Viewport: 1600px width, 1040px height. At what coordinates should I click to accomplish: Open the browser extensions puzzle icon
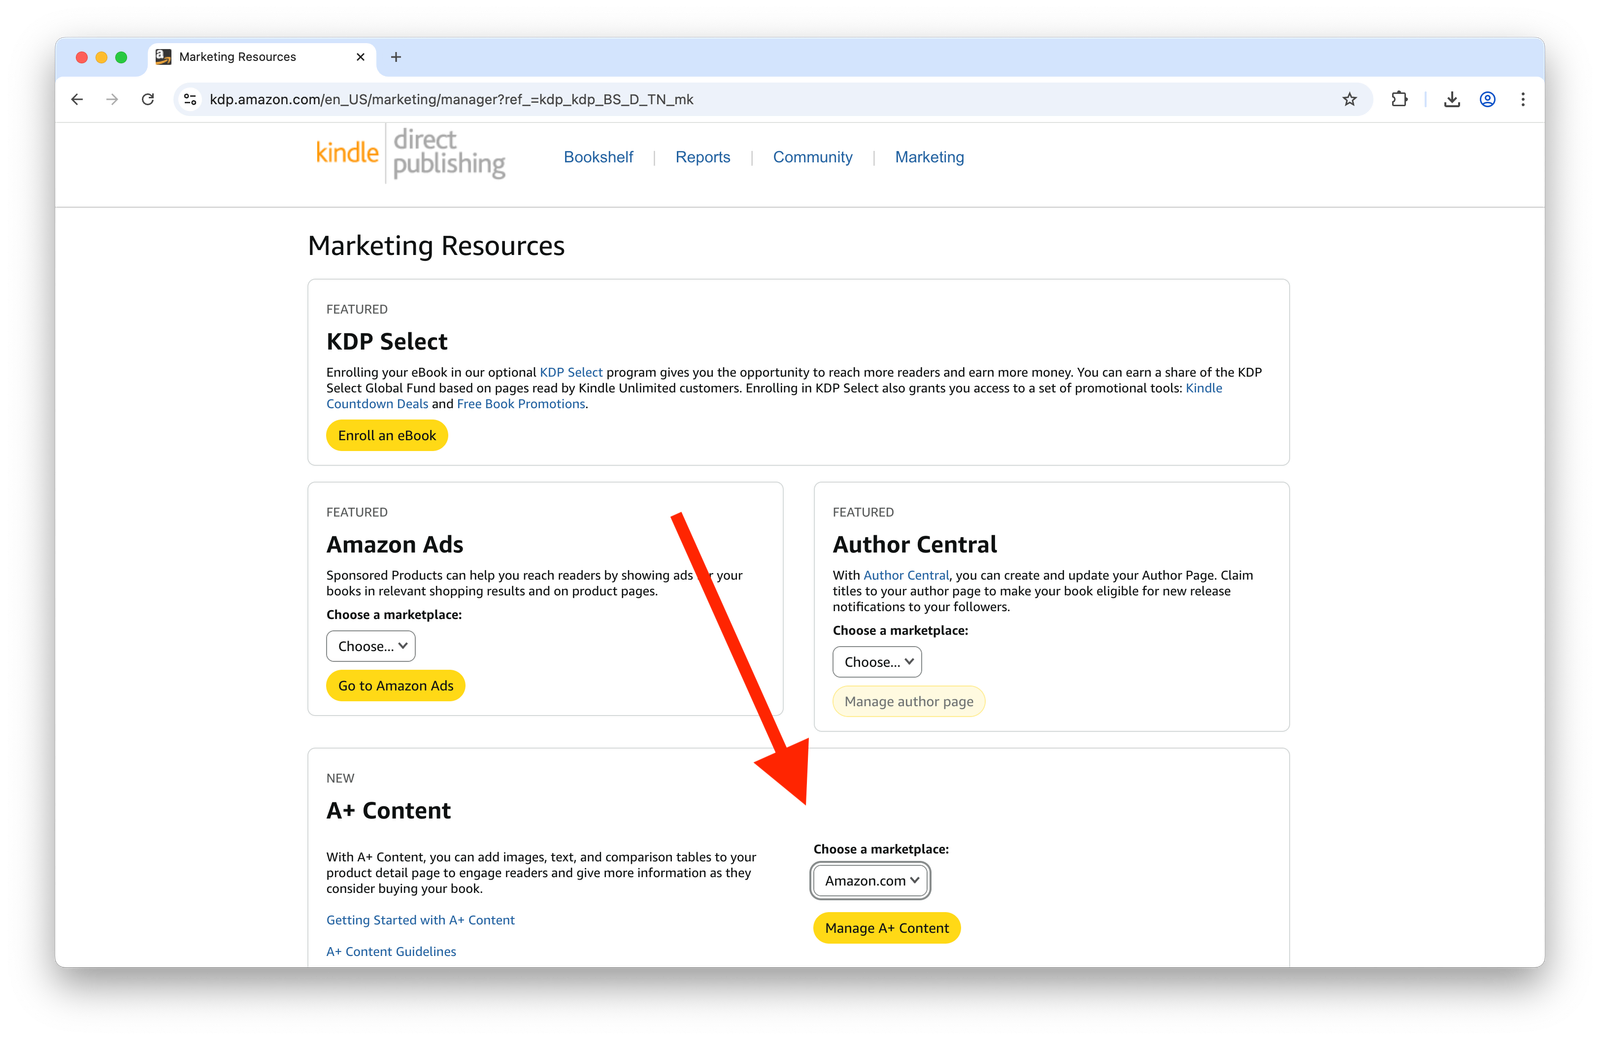(x=1399, y=99)
